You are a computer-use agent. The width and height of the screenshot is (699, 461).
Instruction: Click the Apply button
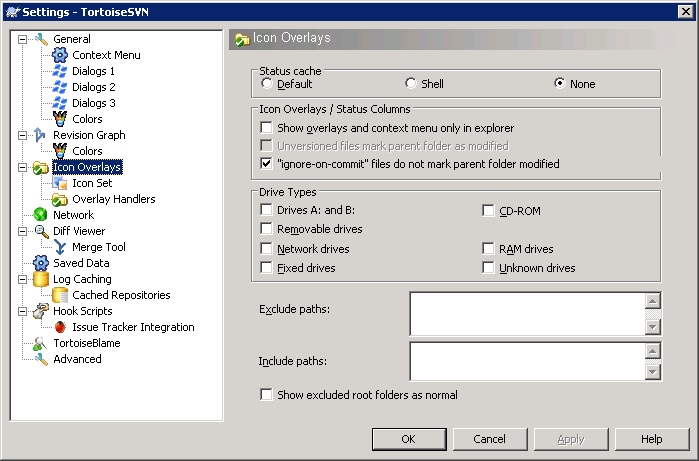pos(571,439)
